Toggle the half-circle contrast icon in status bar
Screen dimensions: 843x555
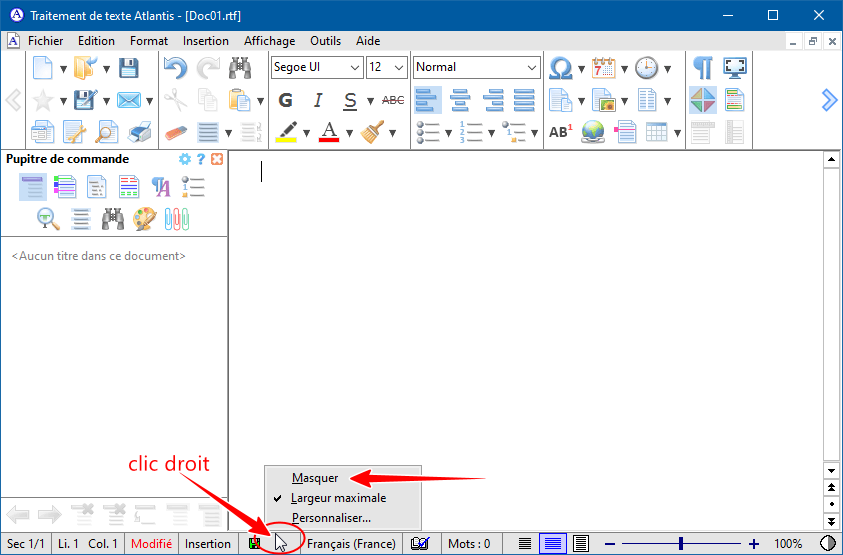[828, 544]
